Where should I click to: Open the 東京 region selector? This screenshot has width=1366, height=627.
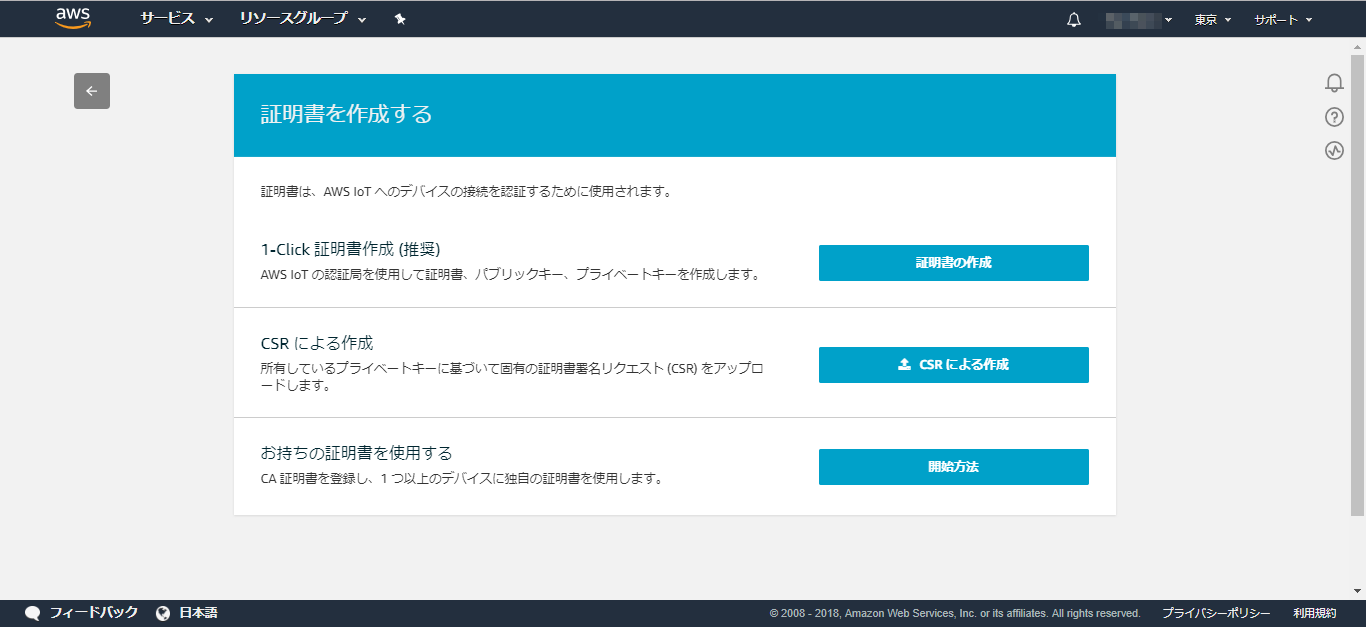click(x=1213, y=19)
